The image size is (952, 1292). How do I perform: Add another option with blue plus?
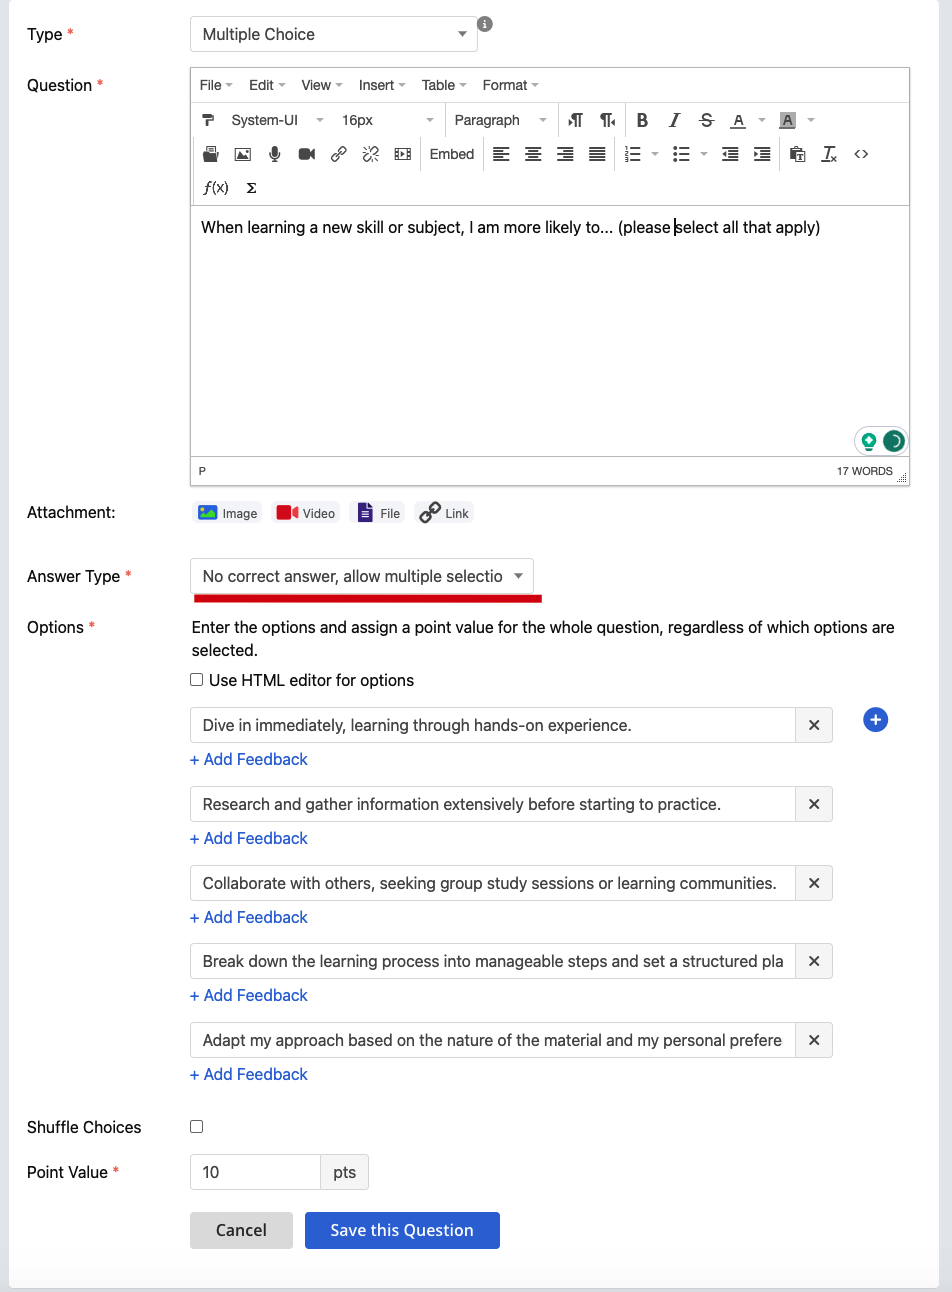click(x=875, y=720)
